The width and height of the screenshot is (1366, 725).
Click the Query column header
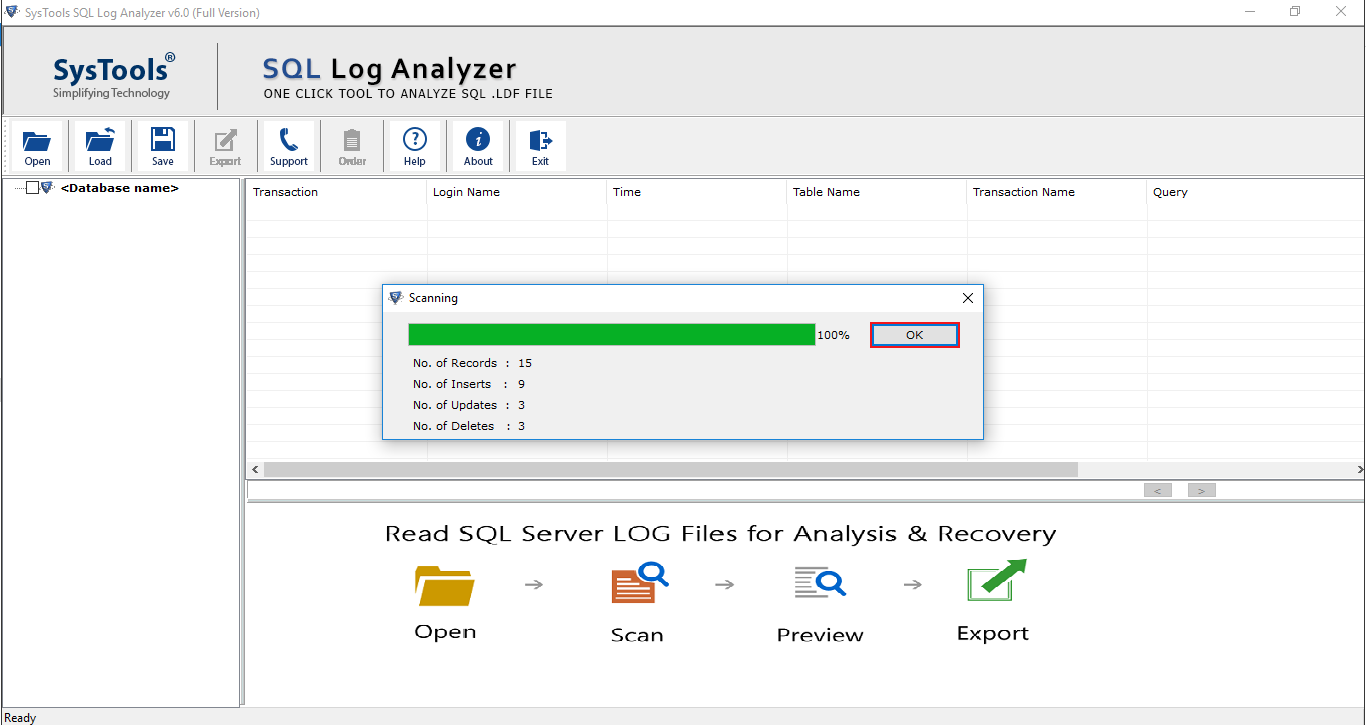[x=1256, y=192]
